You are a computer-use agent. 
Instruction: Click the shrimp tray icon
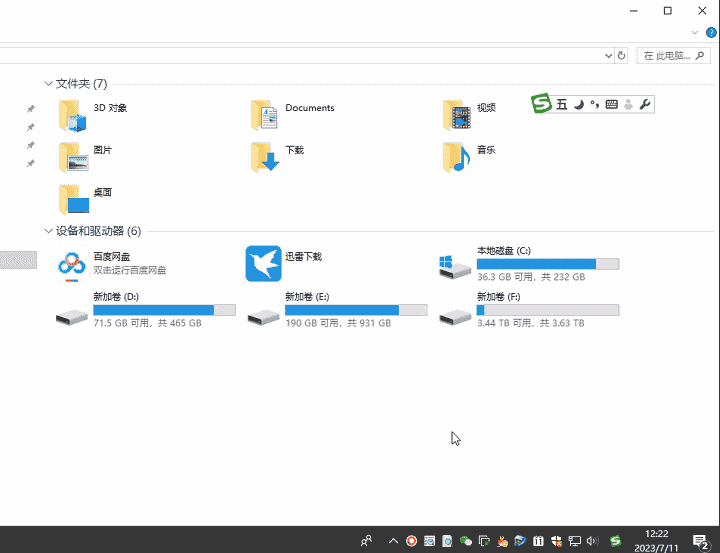(x=502, y=541)
